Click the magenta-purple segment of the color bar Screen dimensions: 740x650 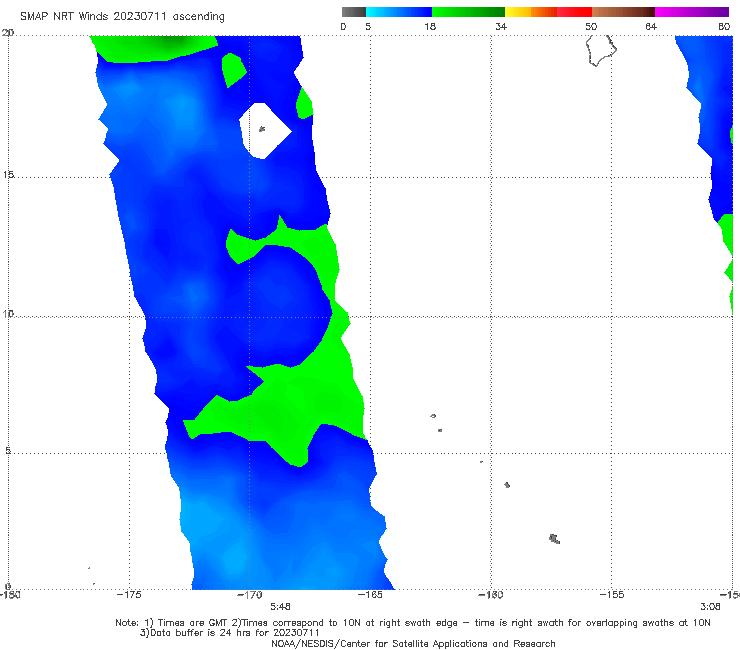point(692,12)
